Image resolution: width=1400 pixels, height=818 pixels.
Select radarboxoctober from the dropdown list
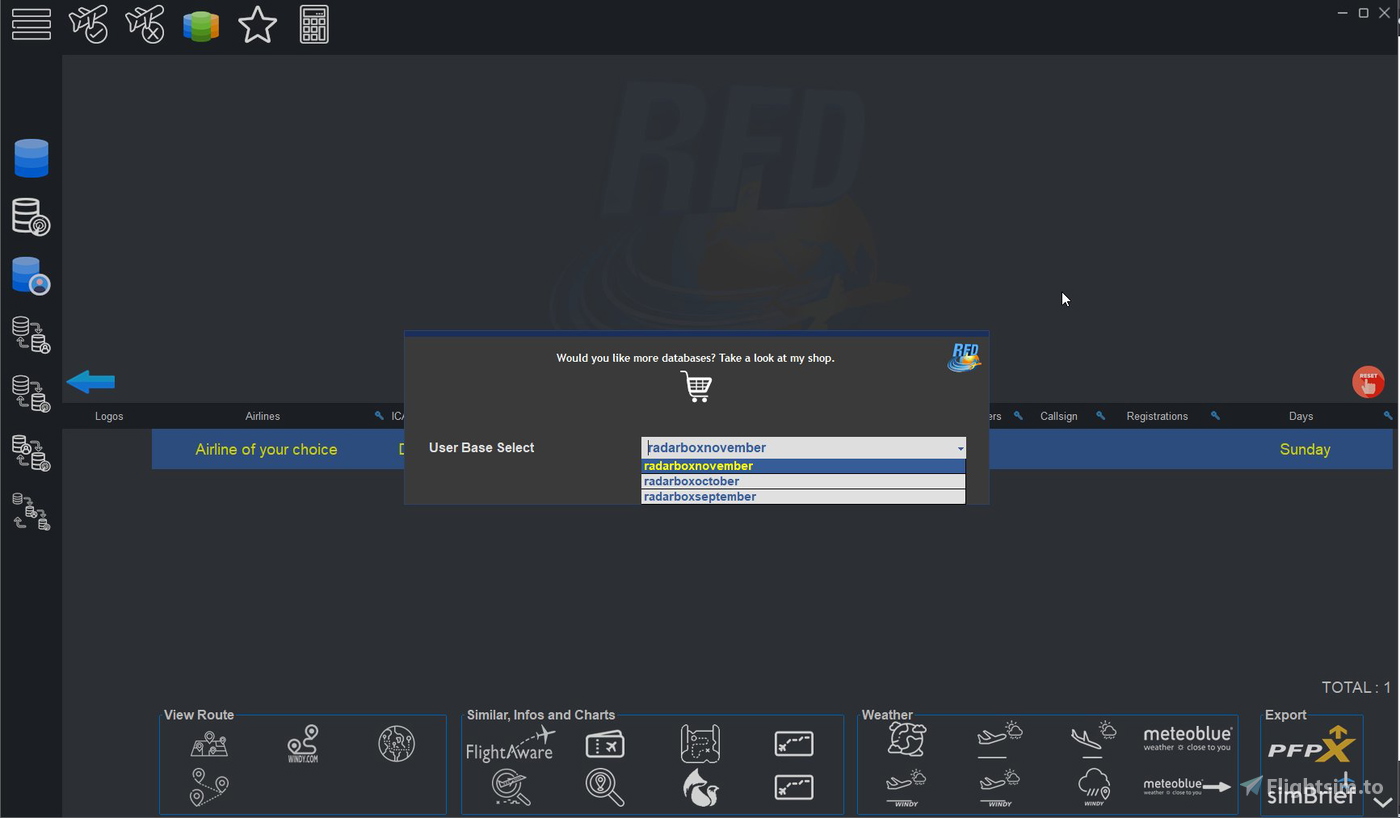click(x=691, y=481)
